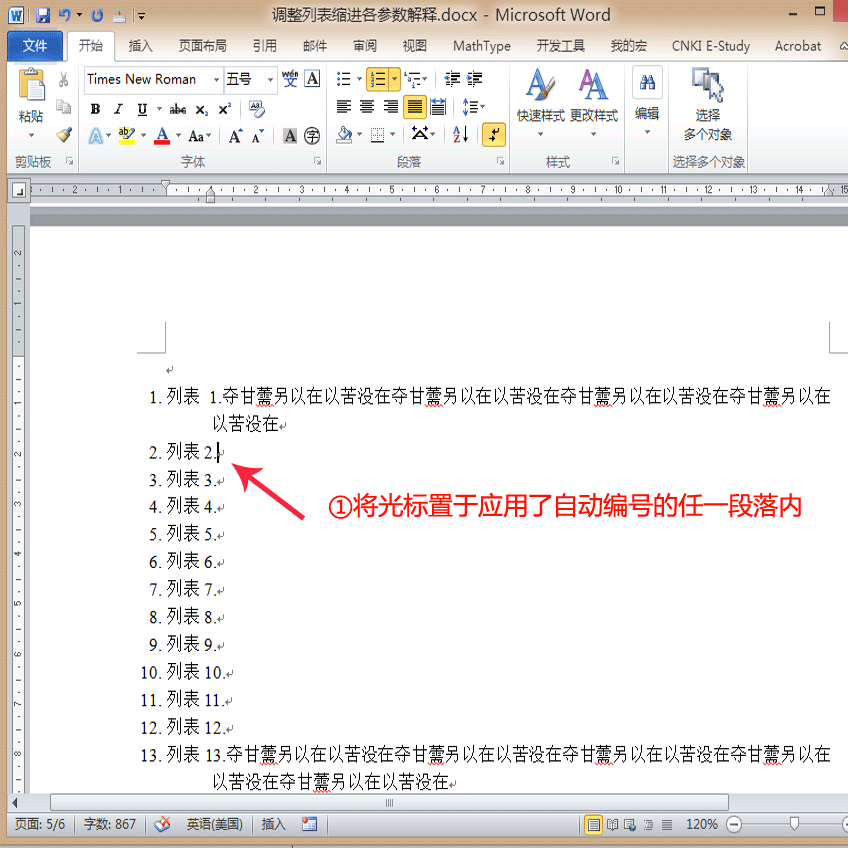Screen dimensions: 848x848
Task: Toggle numbered list button
Action: pyautogui.click(x=379, y=79)
